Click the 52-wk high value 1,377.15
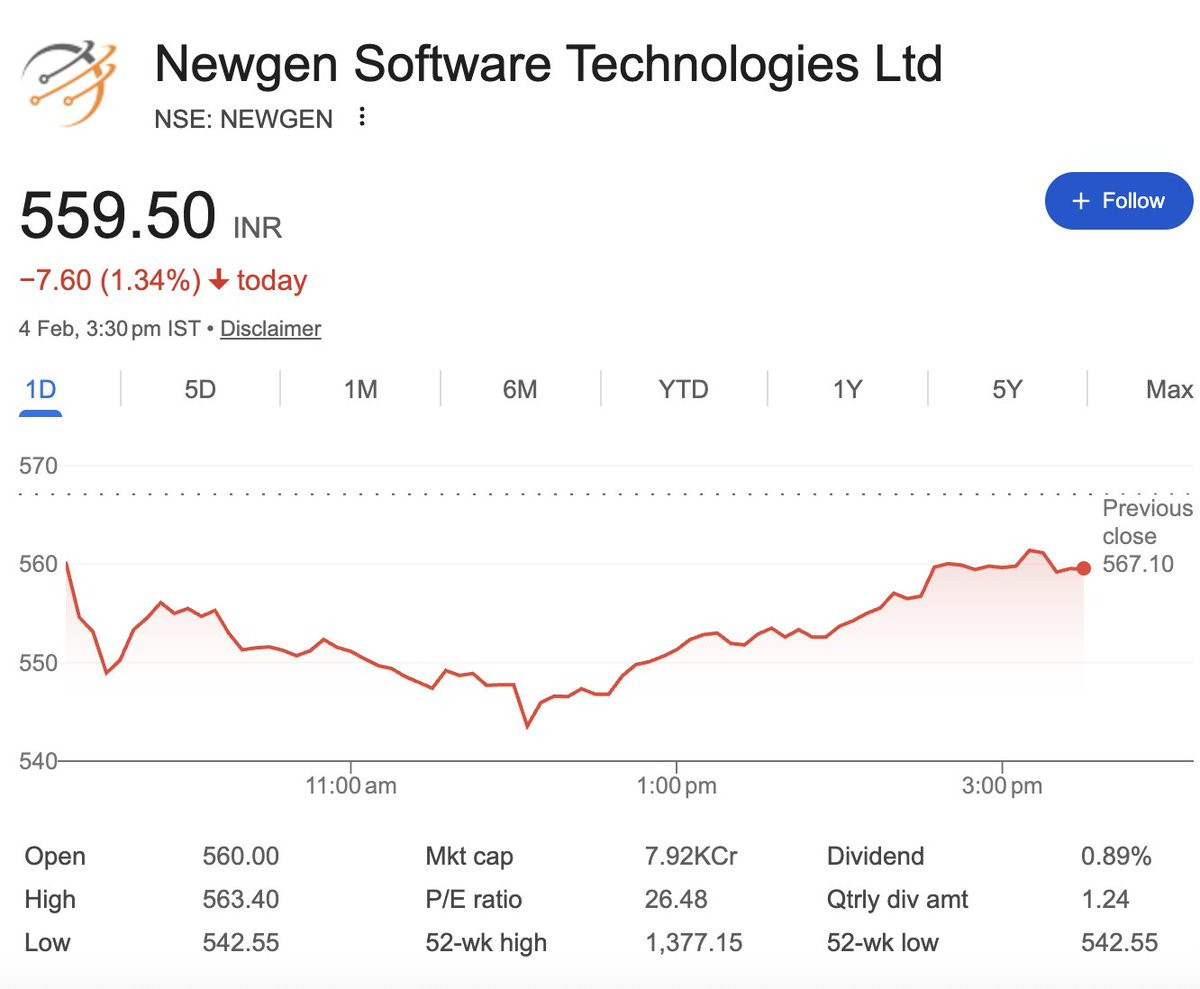This screenshot has height=989, width=1200. click(693, 942)
